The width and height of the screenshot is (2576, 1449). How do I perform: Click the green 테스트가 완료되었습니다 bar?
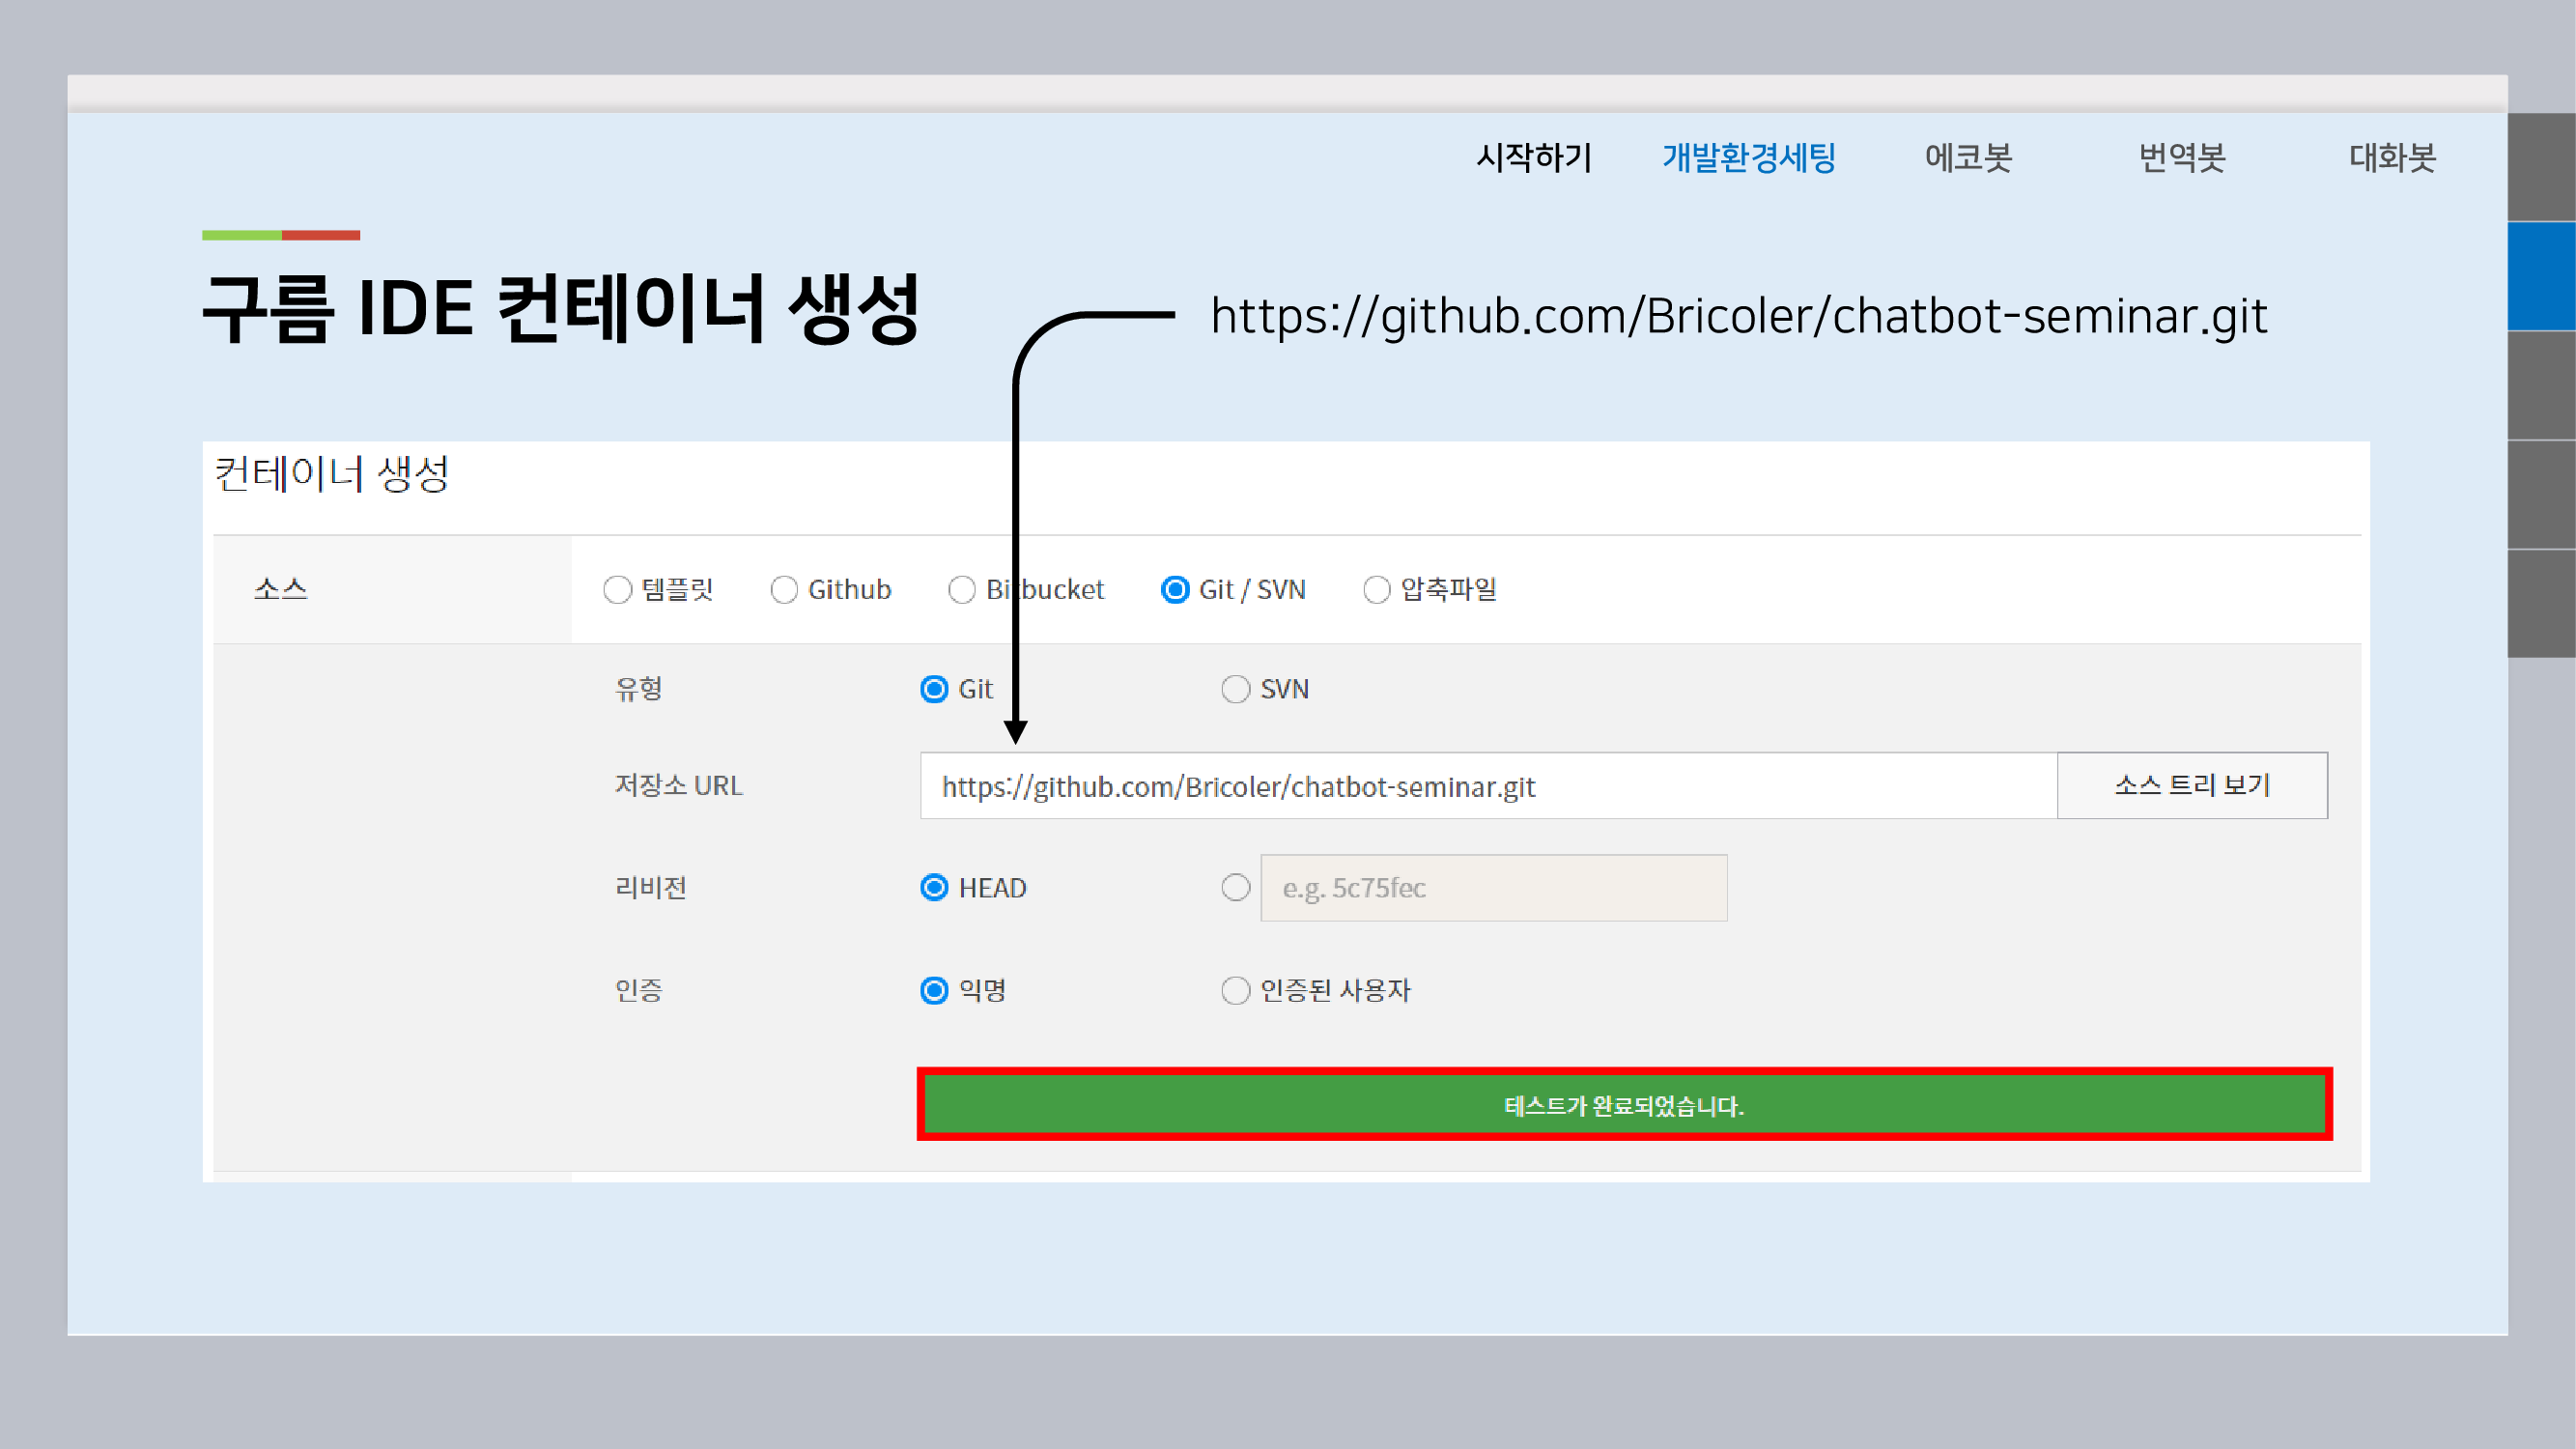click(x=1624, y=1105)
